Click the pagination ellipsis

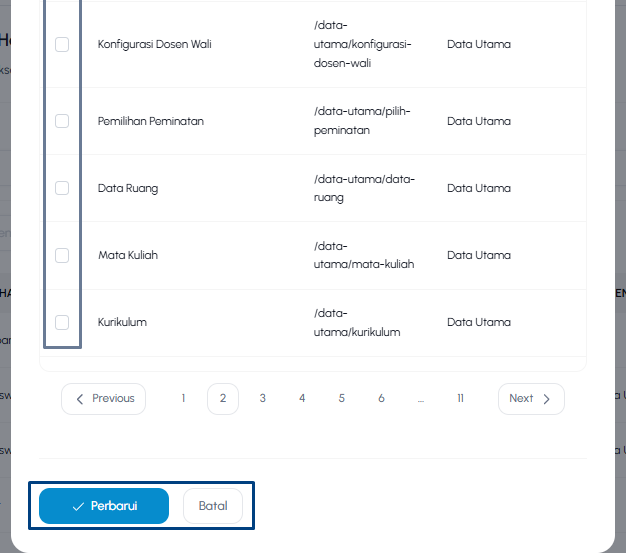[421, 400]
